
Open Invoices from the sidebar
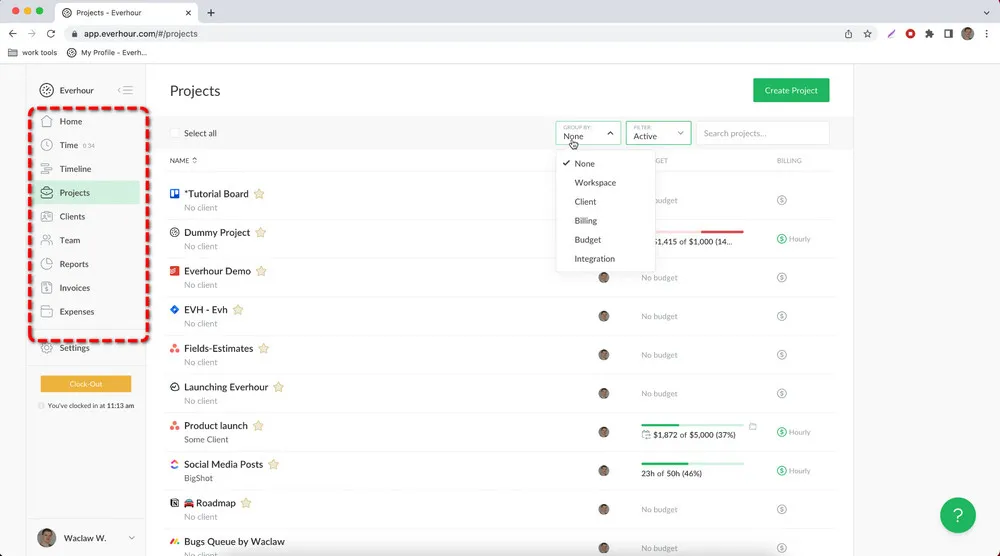[74, 288]
